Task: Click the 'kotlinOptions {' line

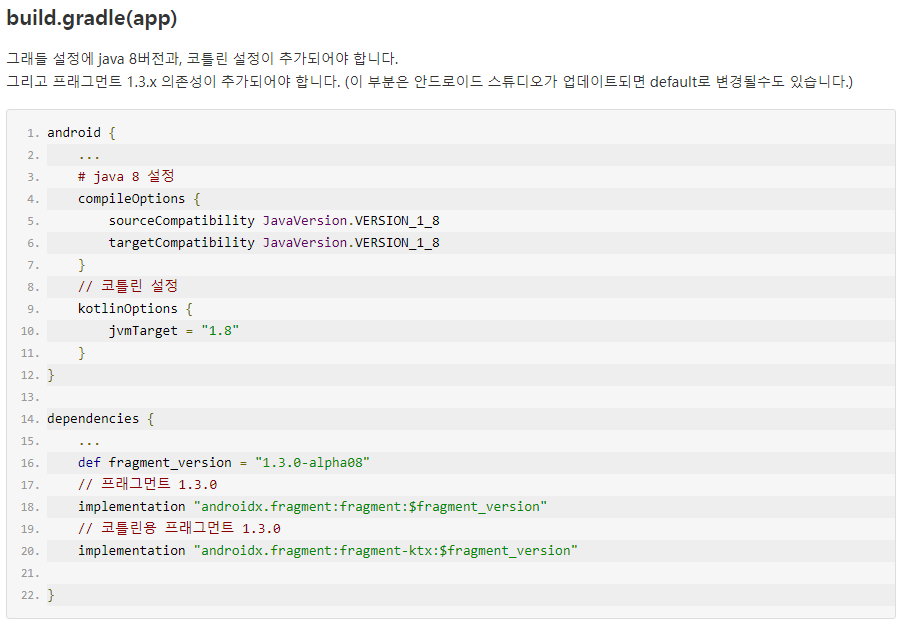Action: pyautogui.click(x=135, y=309)
